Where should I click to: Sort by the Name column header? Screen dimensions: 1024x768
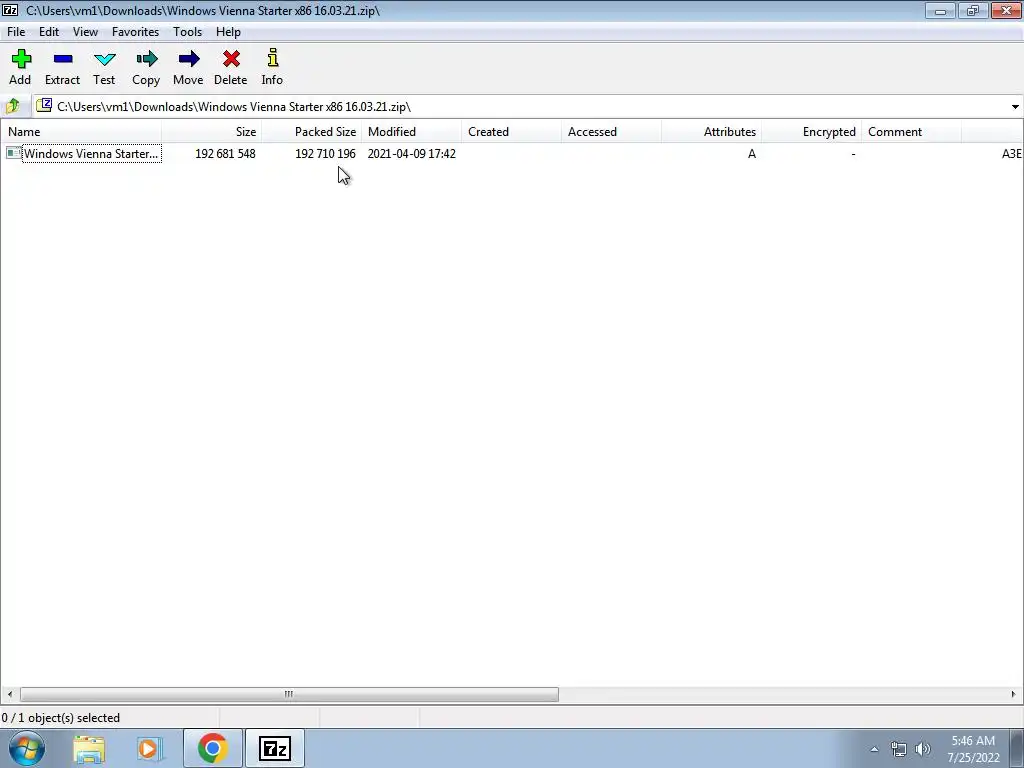[x=81, y=131]
